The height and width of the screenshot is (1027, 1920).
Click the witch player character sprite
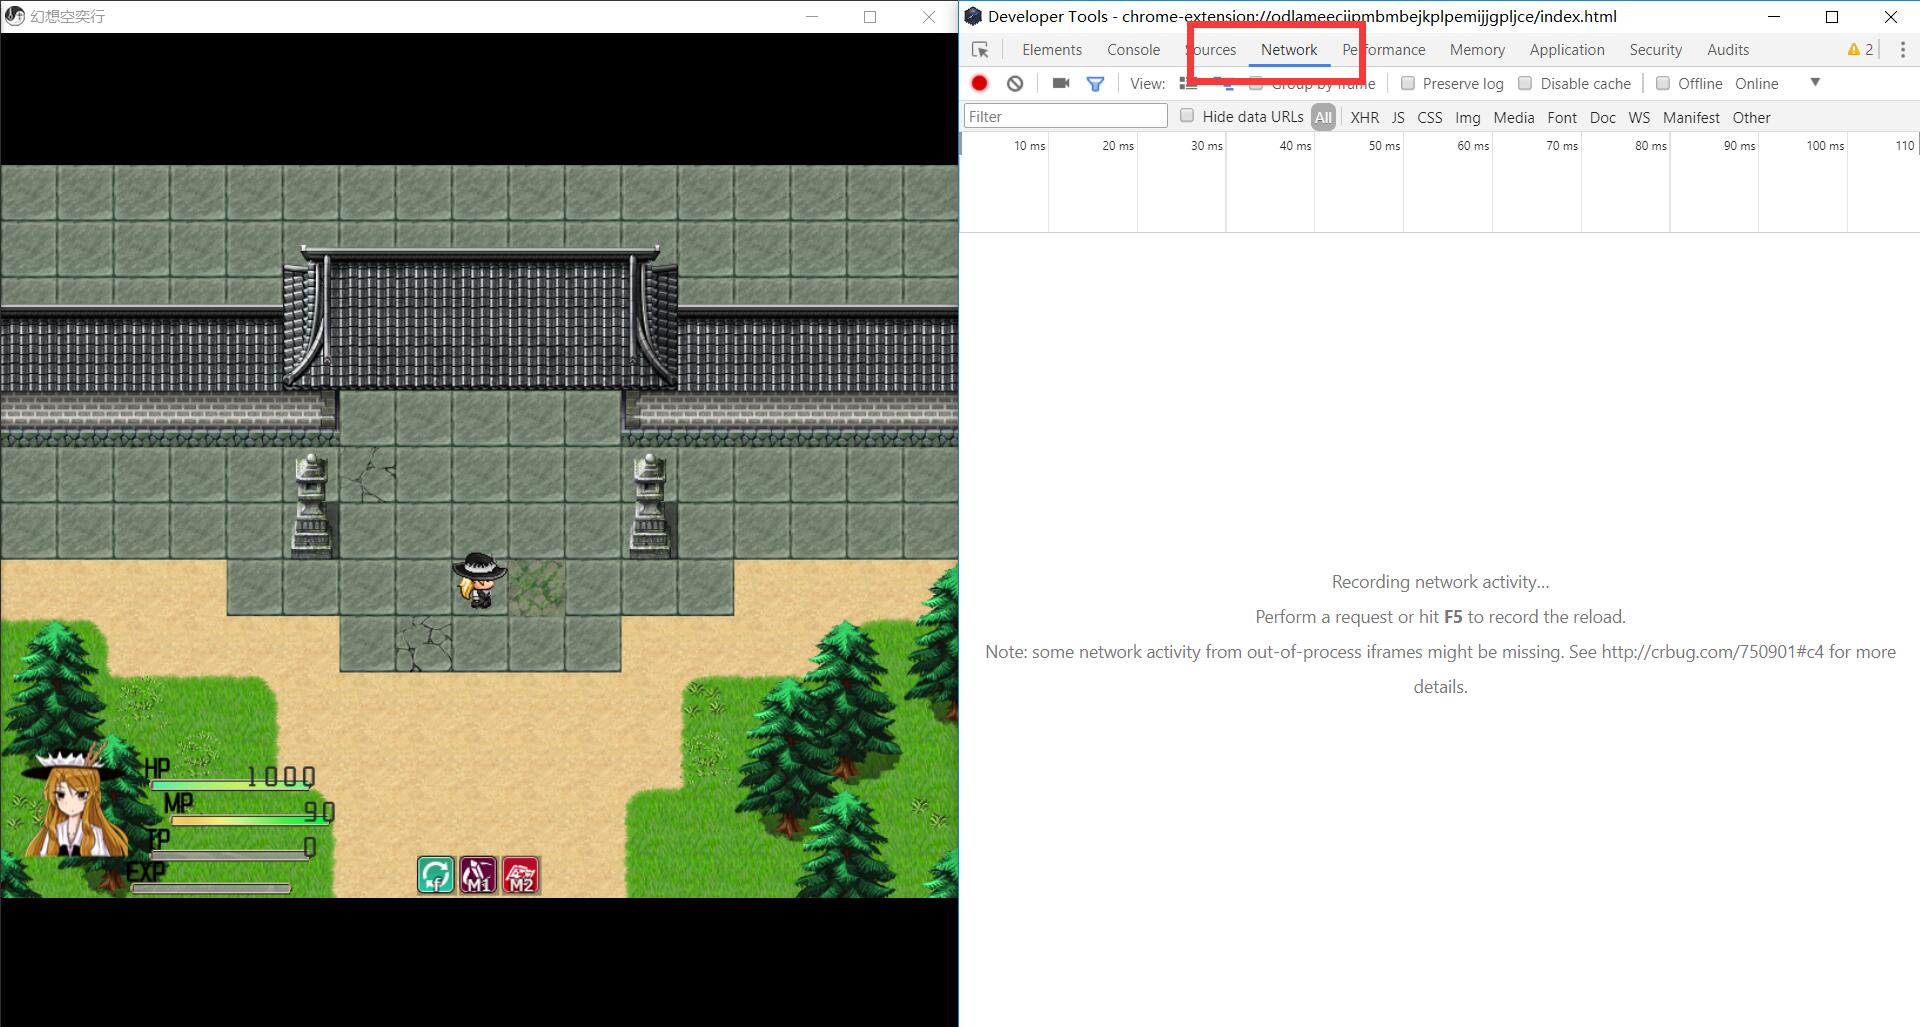click(x=479, y=580)
